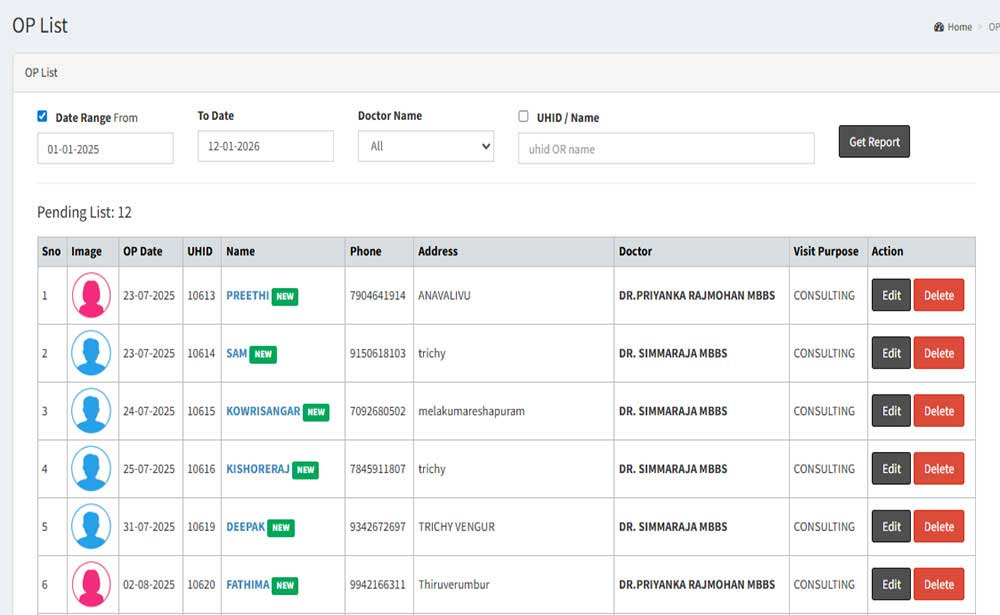
Task: Click the Name column header
Action: pyautogui.click(x=240, y=252)
